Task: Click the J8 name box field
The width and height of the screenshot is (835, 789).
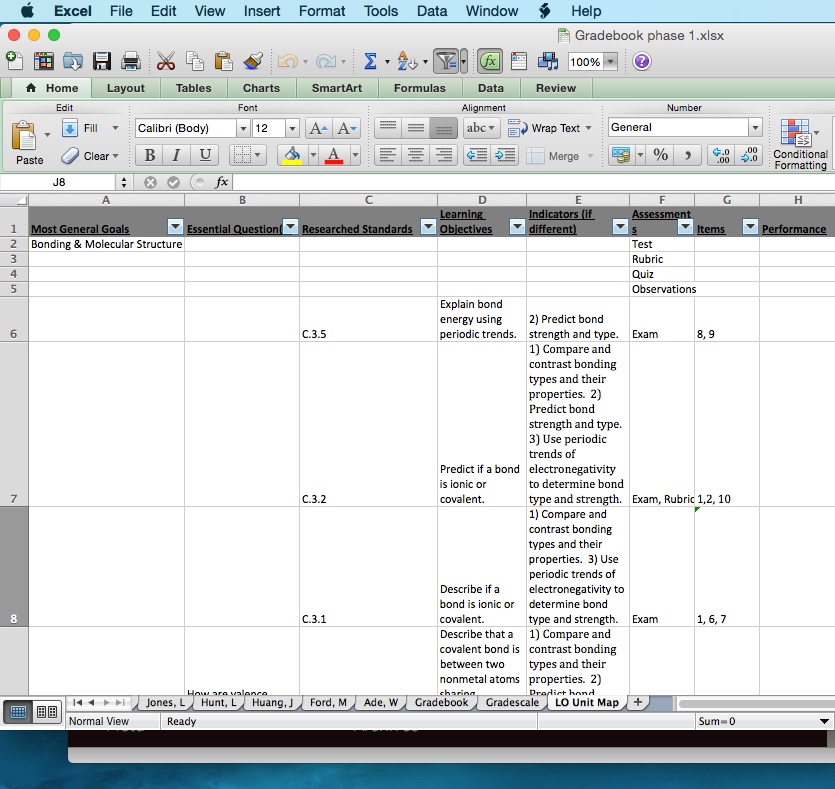Action: [58, 183]
